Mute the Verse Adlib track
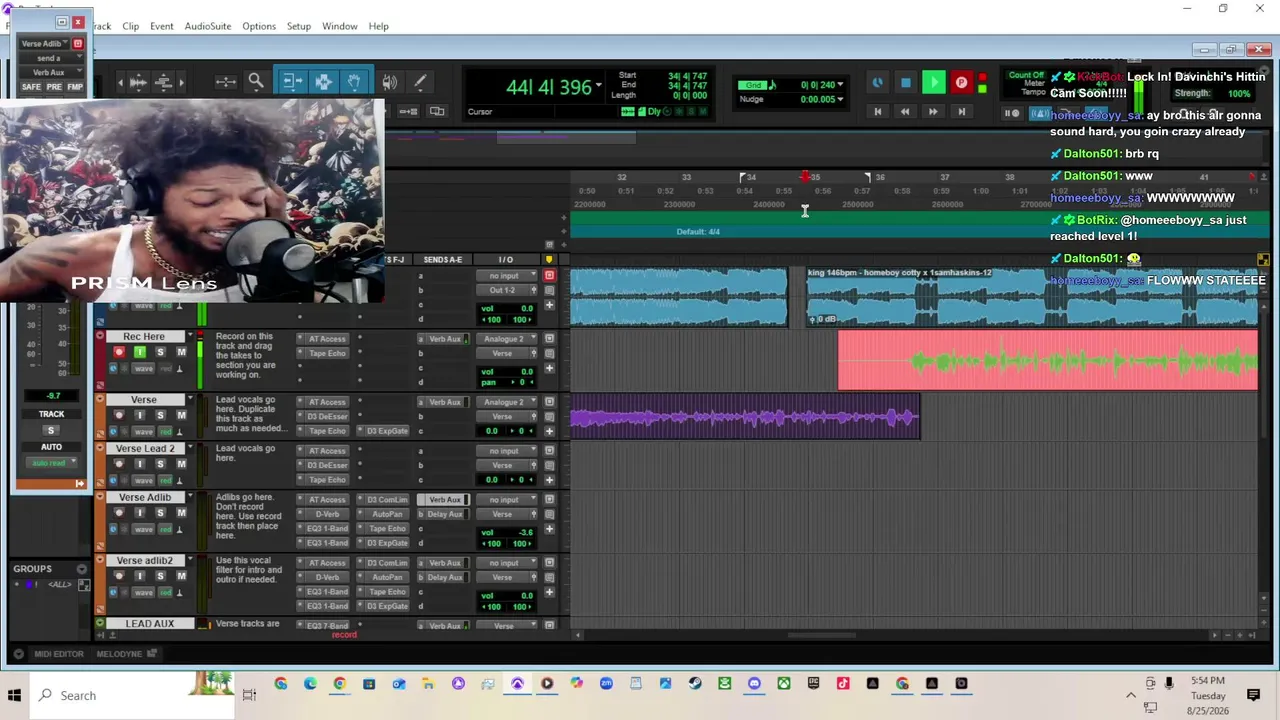 (x=181, y=513)
